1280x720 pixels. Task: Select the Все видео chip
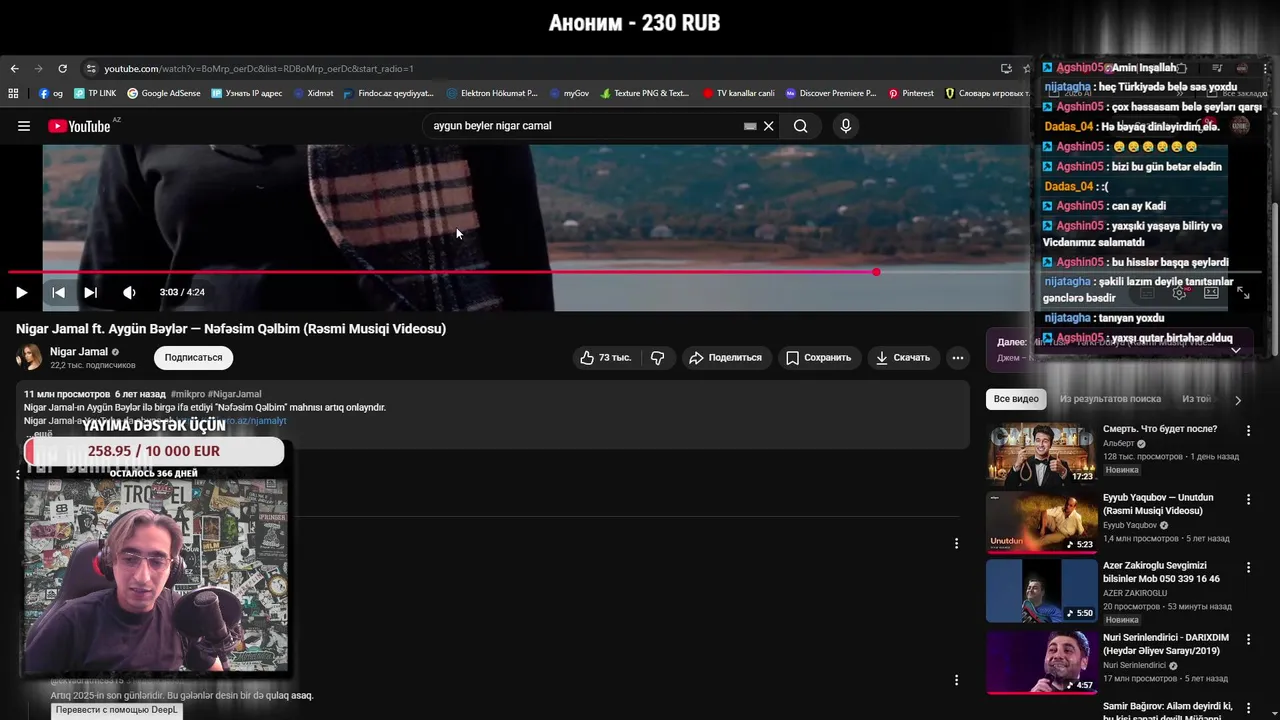pyautogui.click(x=1016, y=399)
